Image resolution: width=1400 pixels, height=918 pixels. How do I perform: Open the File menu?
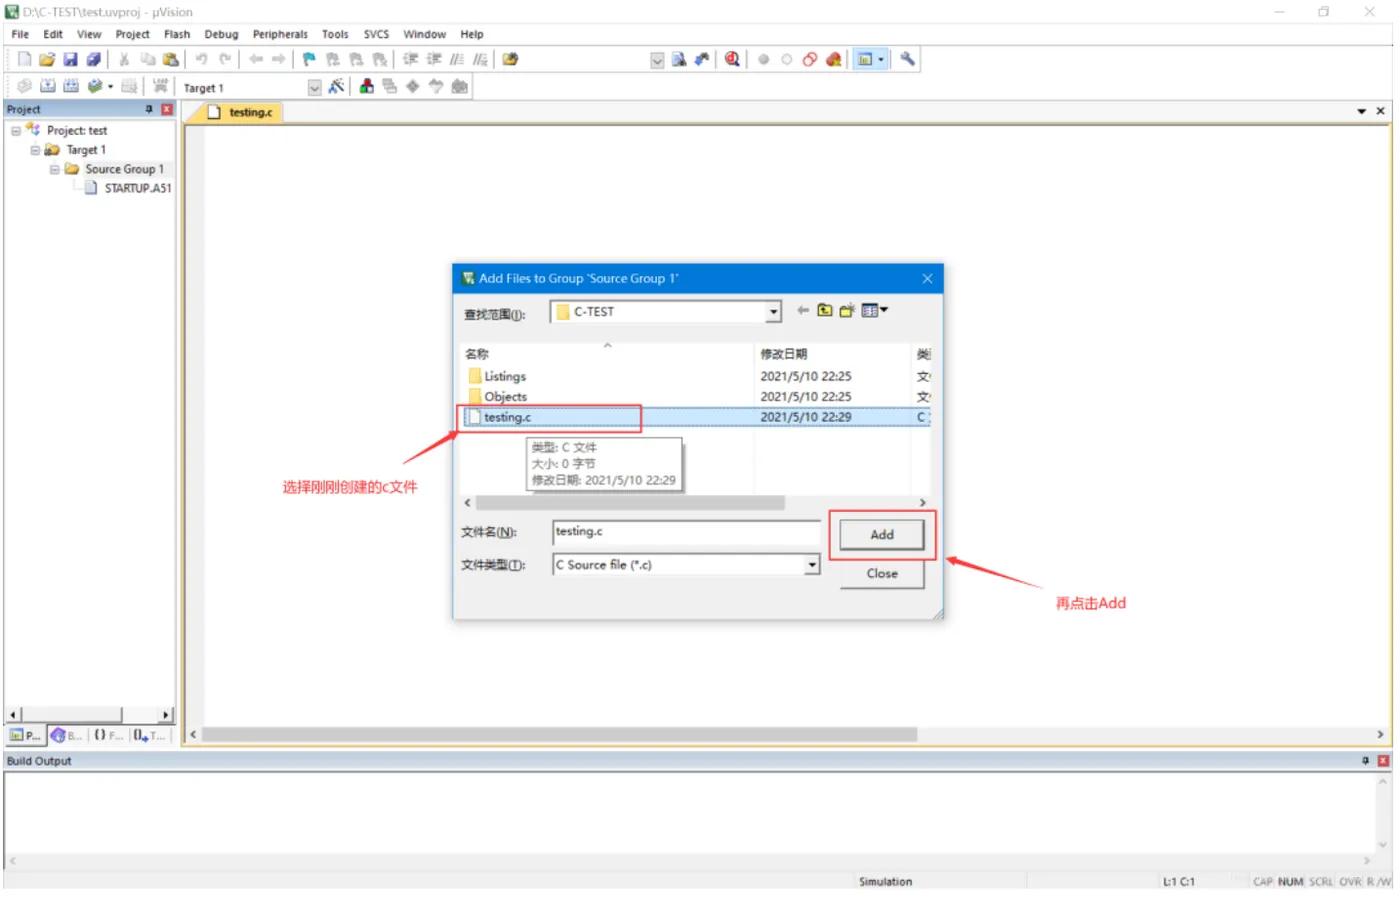coord(20,34)
